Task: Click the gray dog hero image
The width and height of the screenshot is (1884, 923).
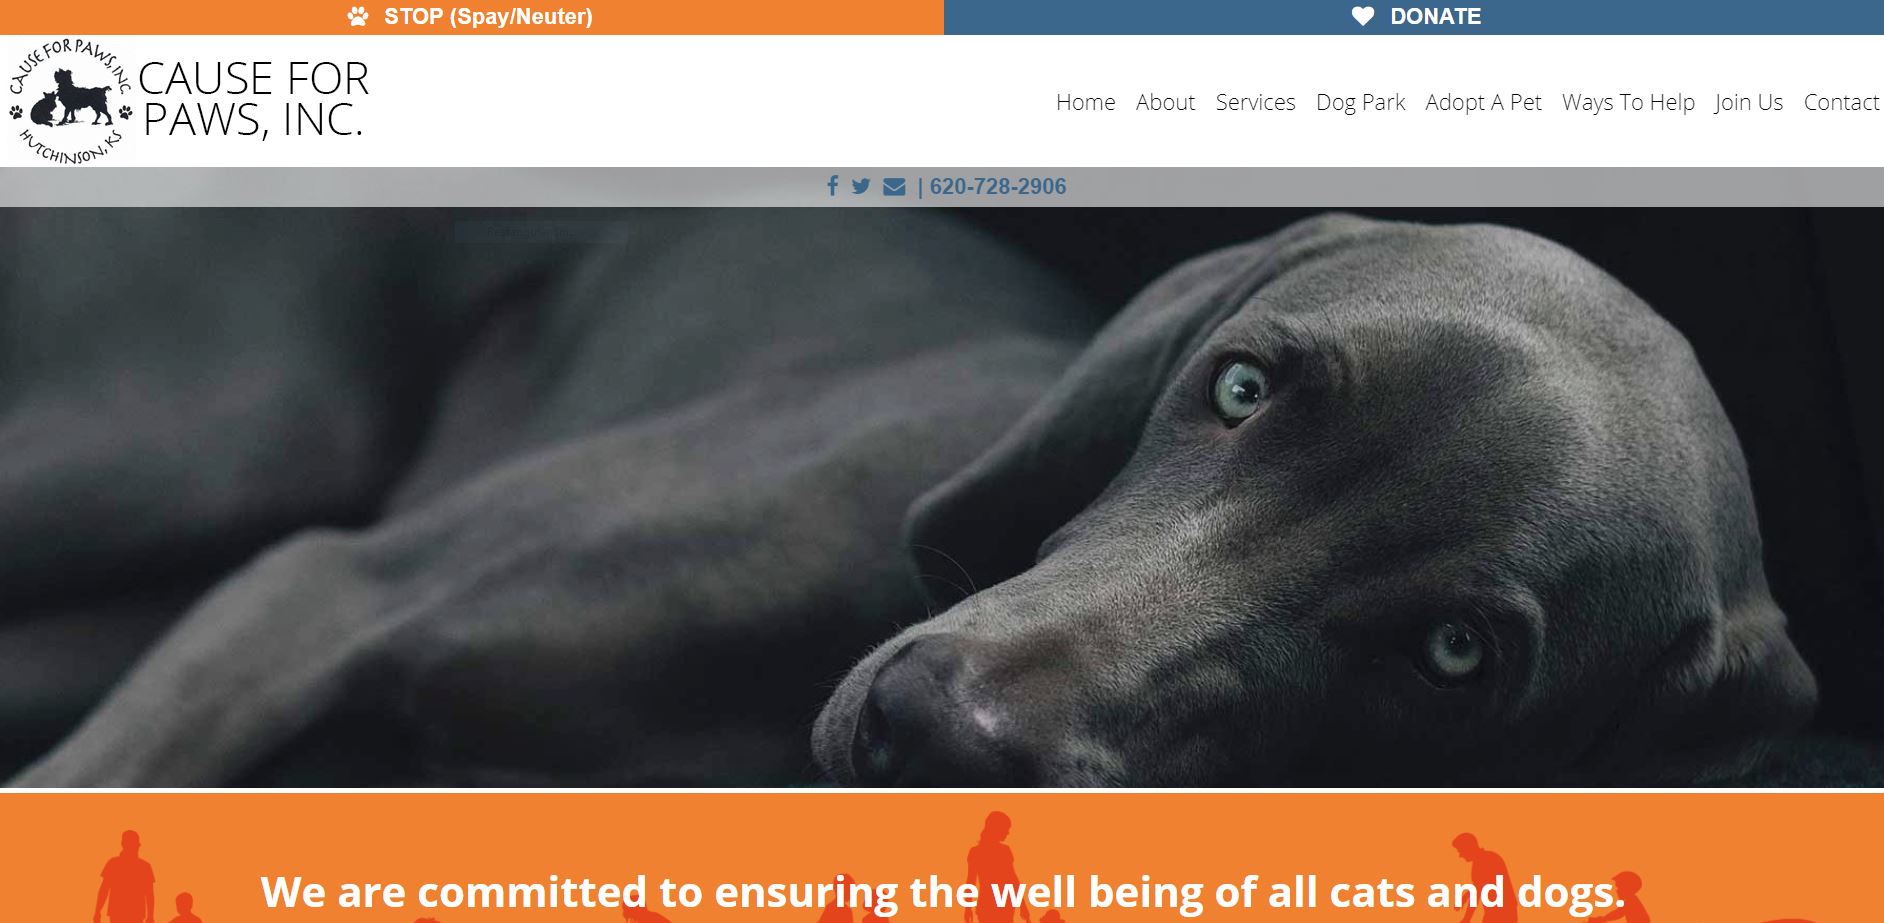Action: [x=942, y=497]
